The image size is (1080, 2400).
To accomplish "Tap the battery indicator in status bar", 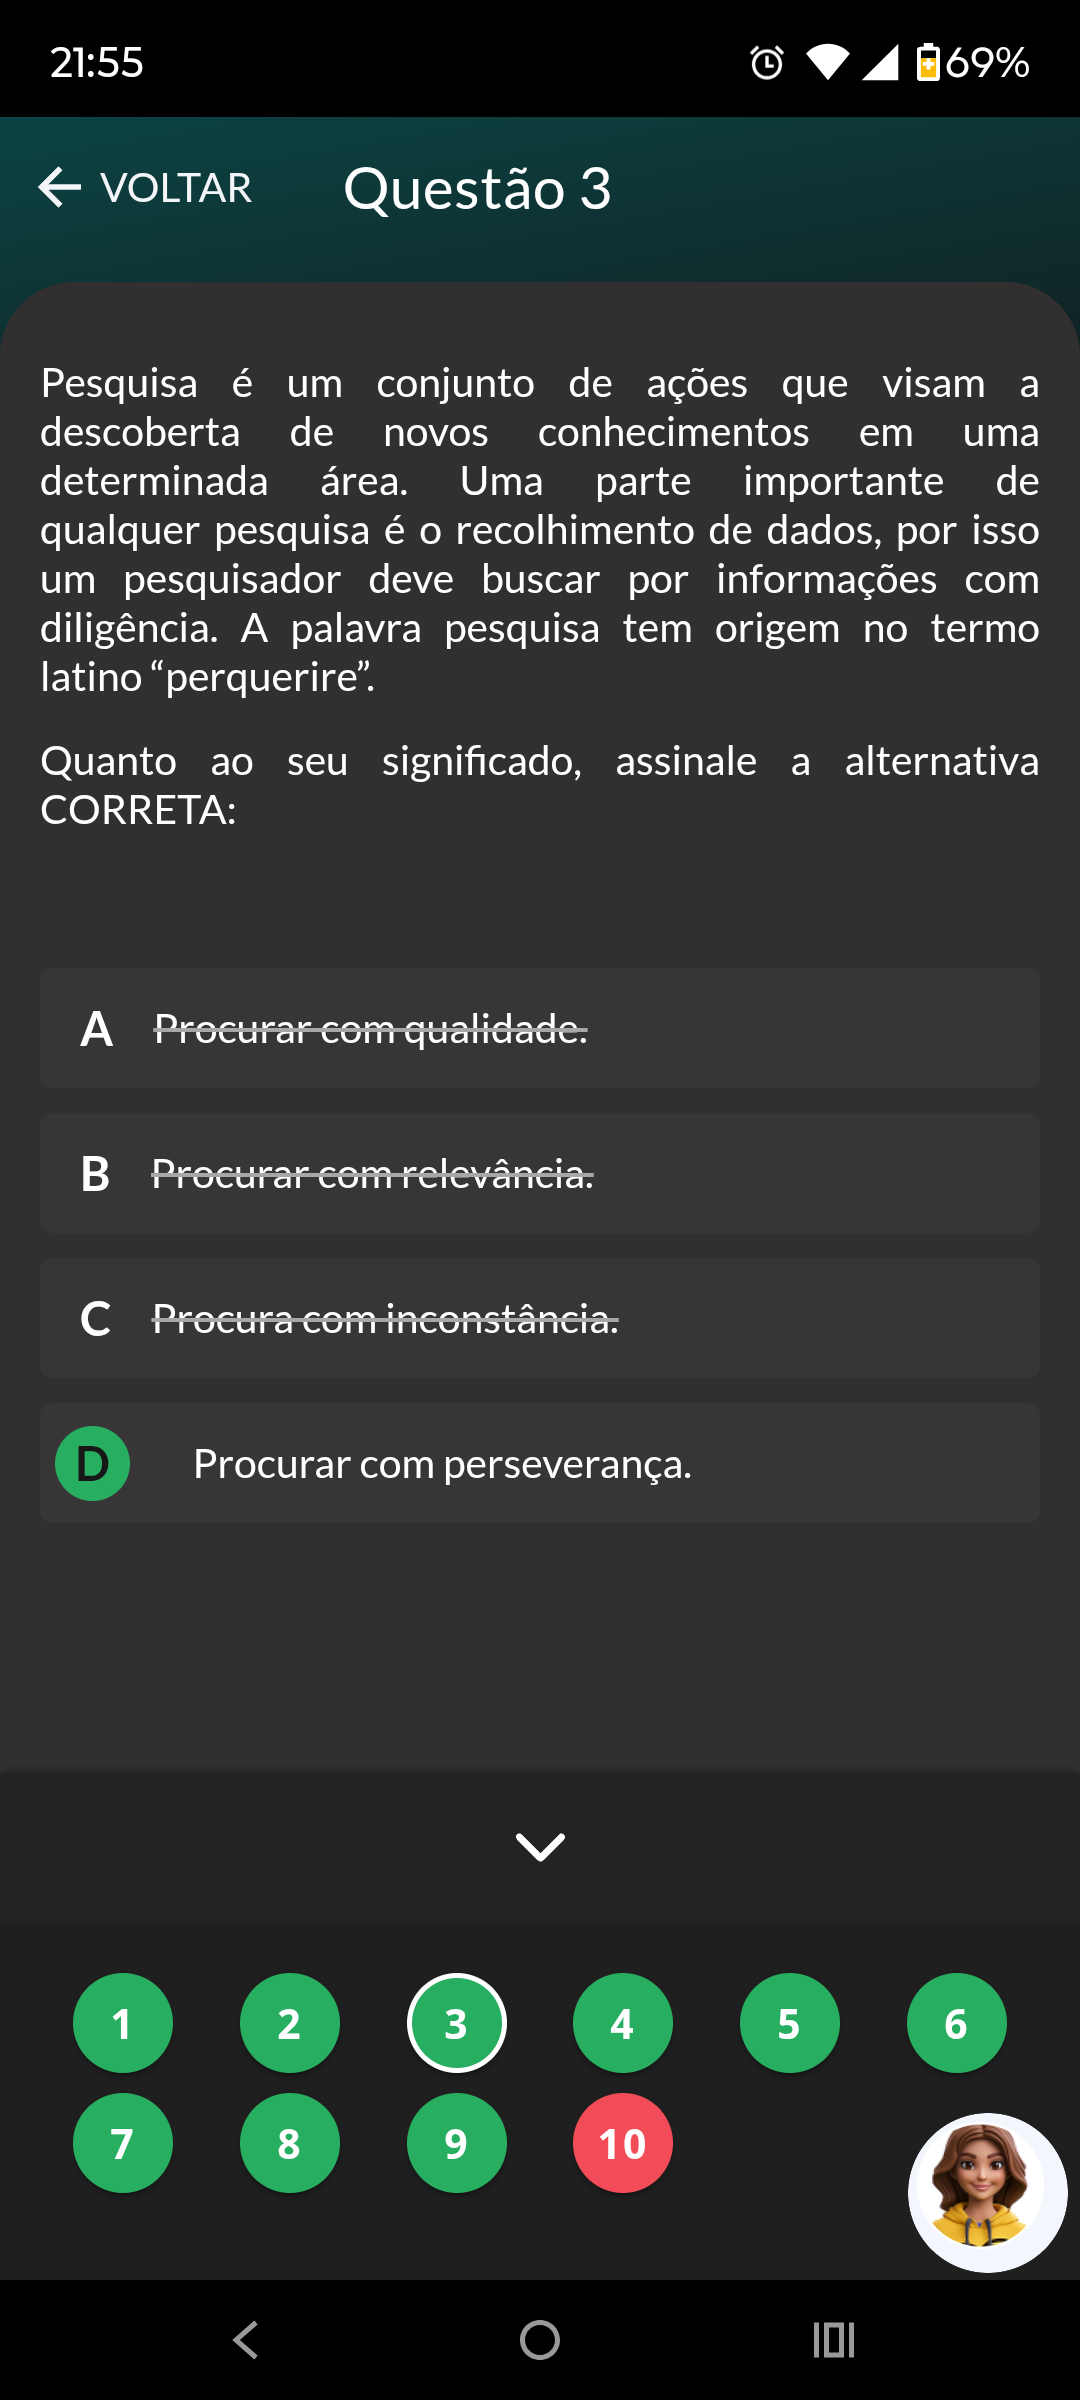I will [928, 62].
